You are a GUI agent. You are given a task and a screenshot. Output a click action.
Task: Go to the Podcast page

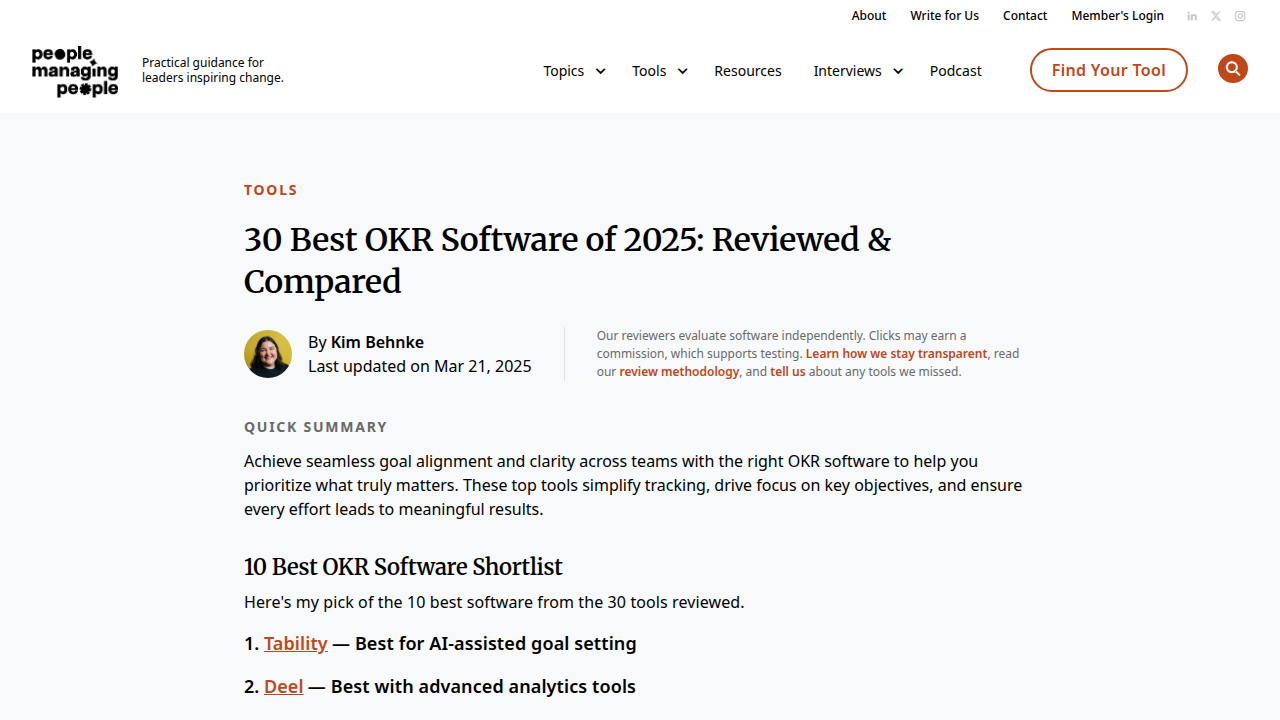click(956, 71)
